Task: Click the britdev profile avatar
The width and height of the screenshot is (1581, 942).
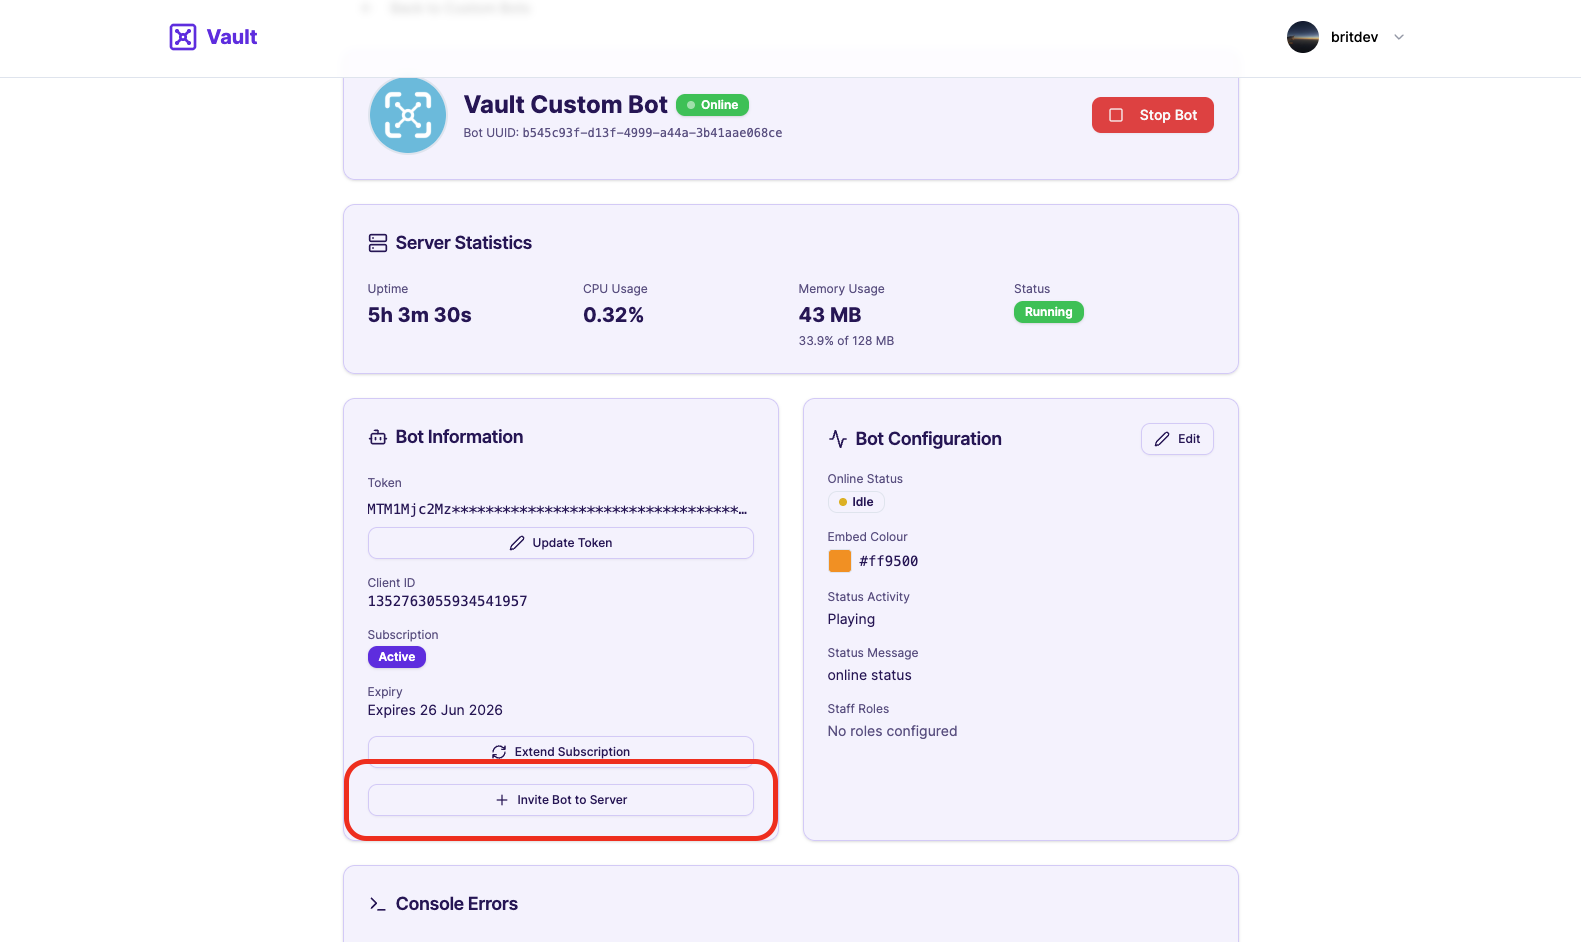Action: 1303,37
